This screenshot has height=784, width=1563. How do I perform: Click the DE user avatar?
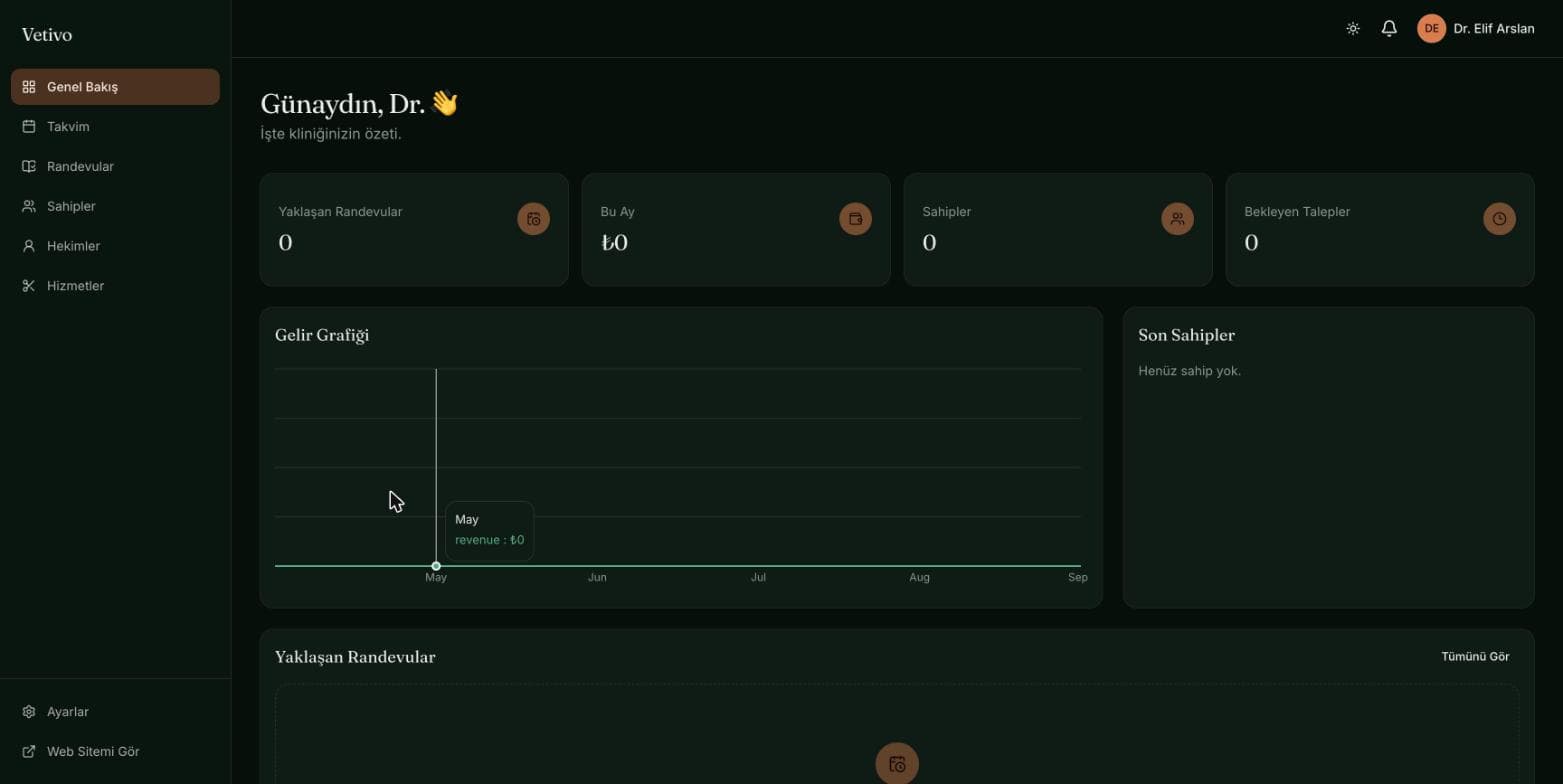[1431, 29]
